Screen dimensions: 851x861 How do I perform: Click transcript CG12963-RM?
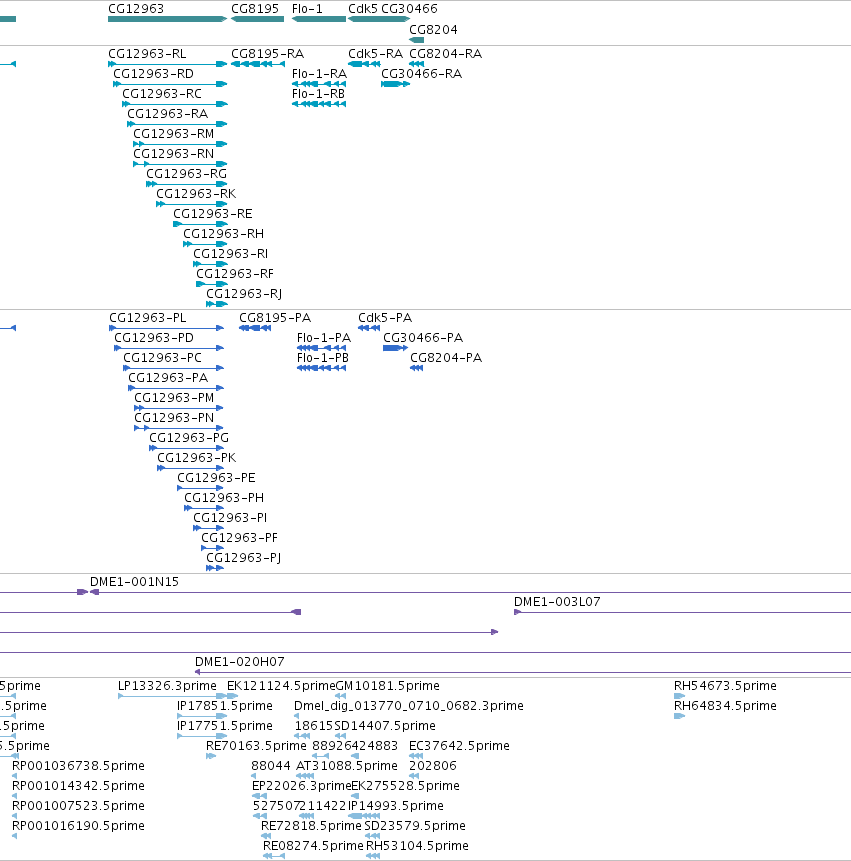pos(180,144)
